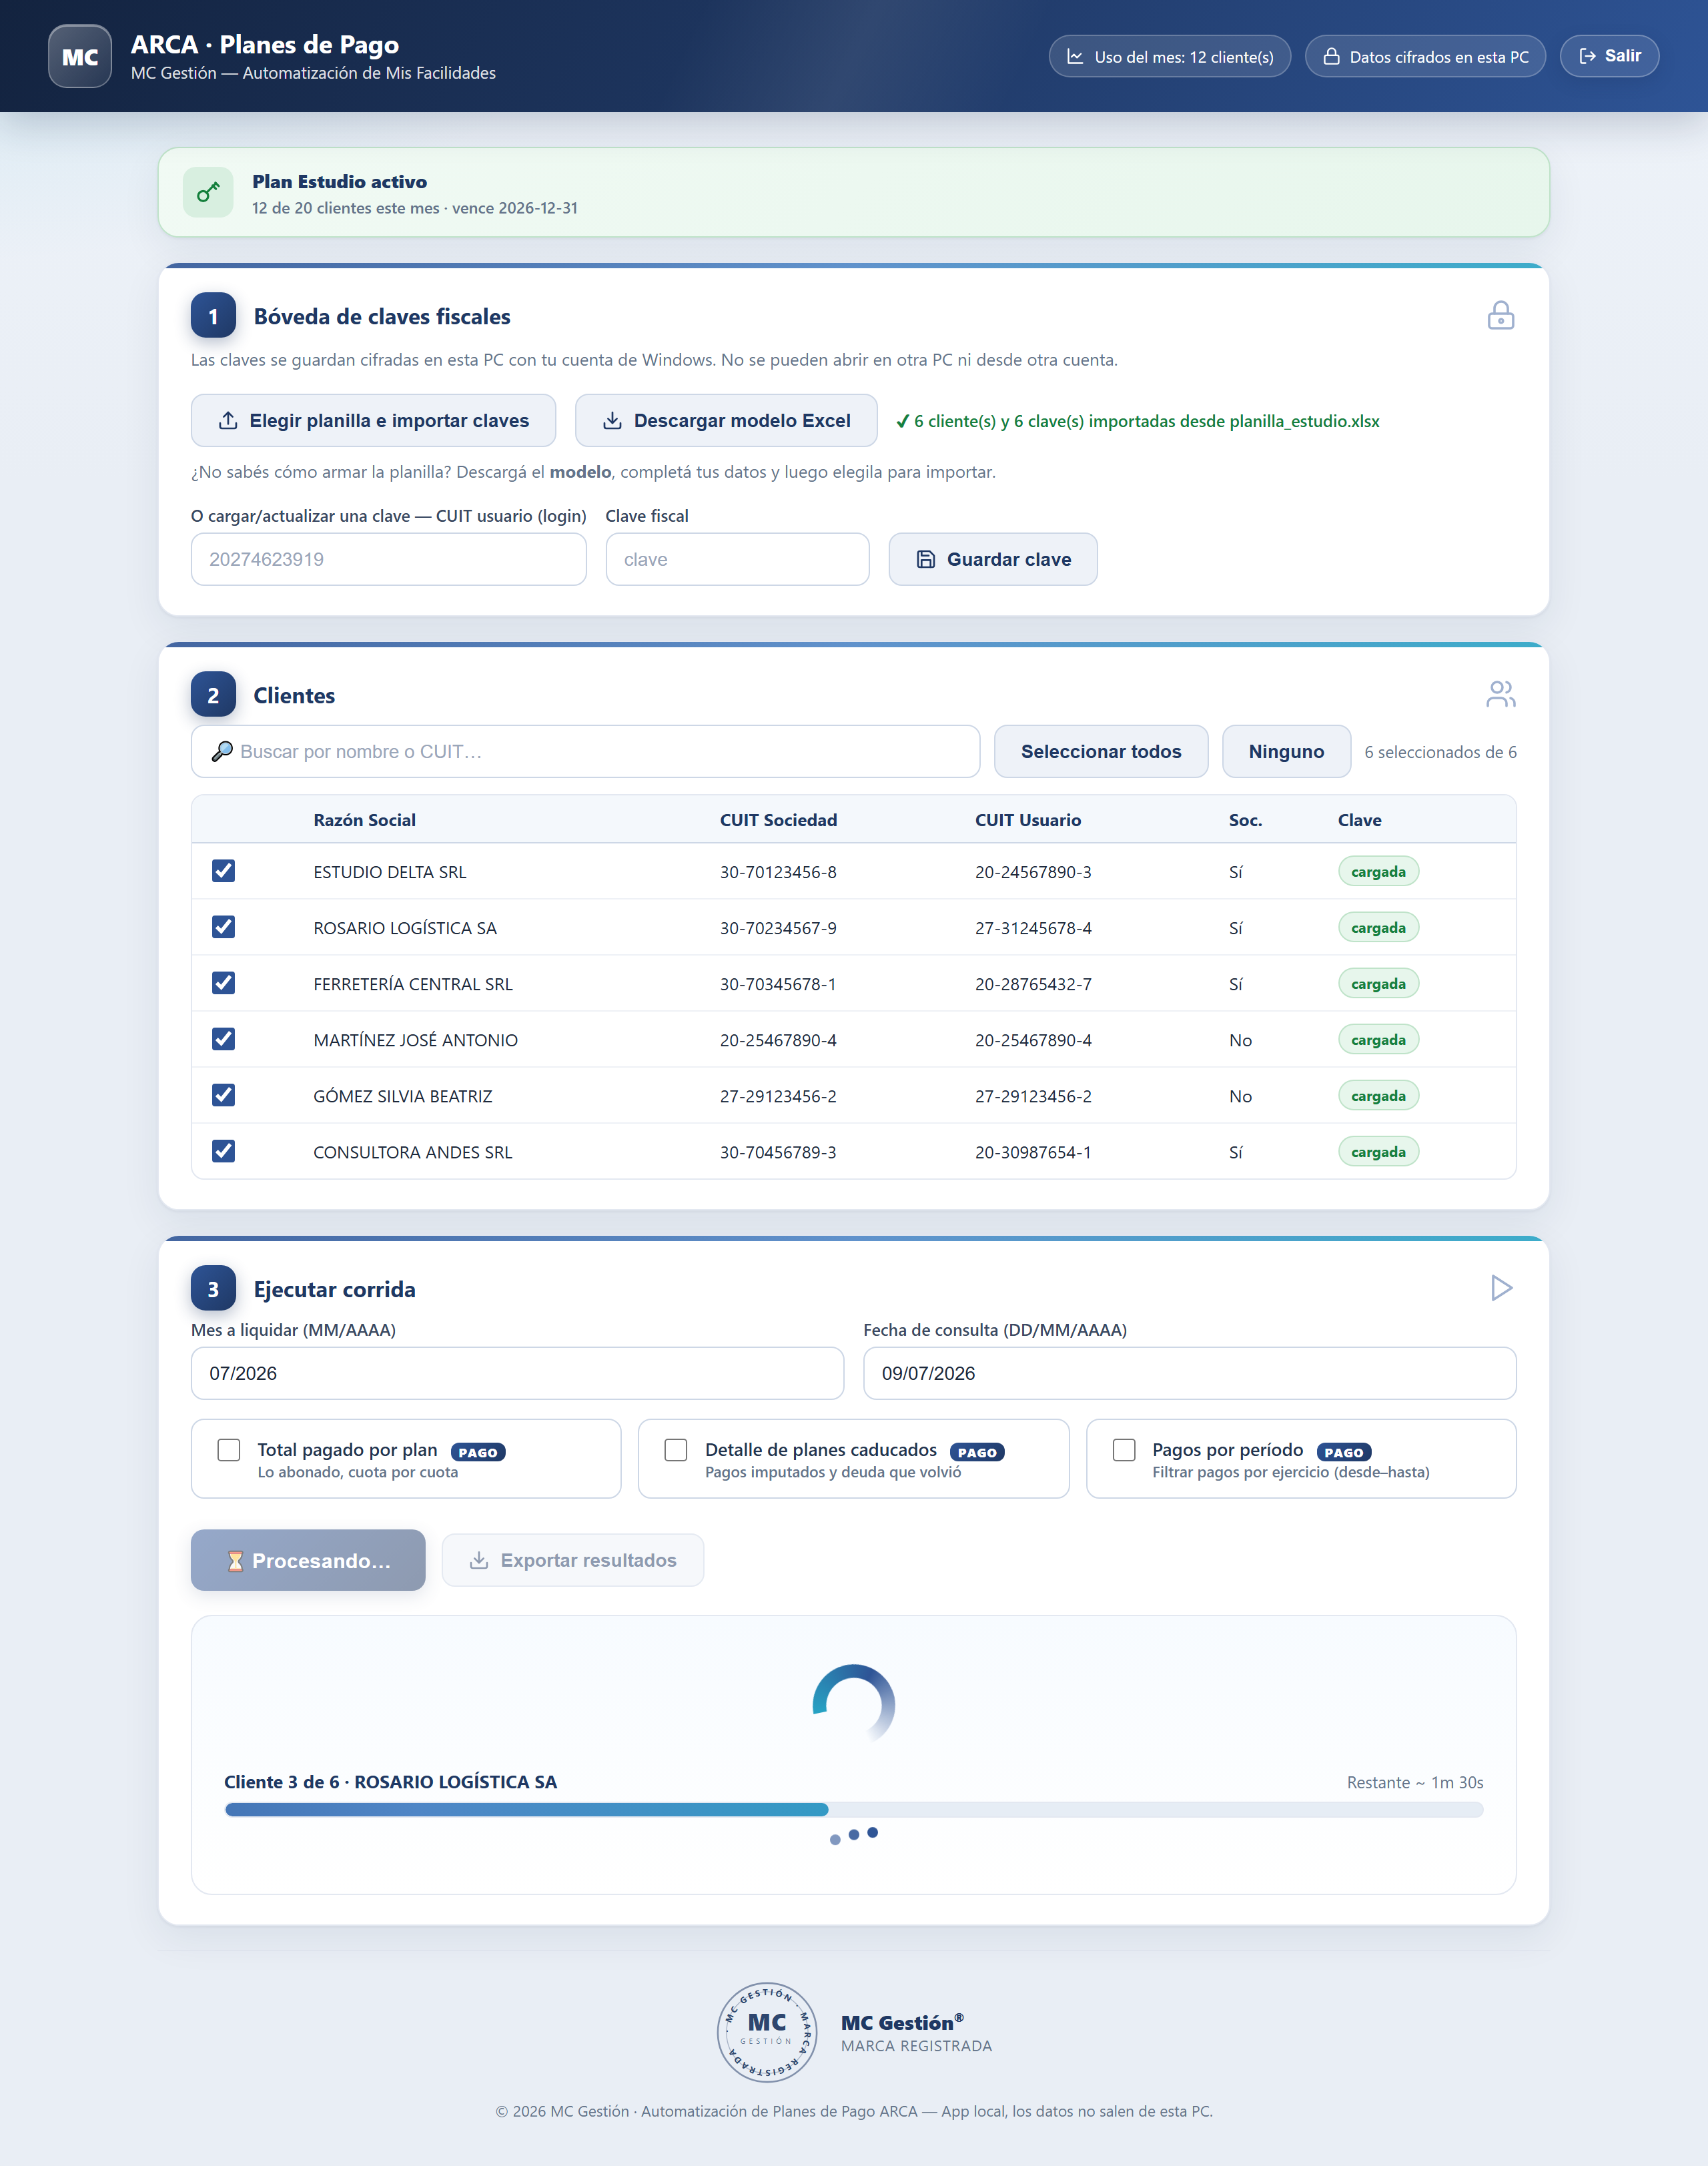Select all clients with Seleccionar todos
Viewport: 1708px width, 2166px height.
click(1101, 752)
